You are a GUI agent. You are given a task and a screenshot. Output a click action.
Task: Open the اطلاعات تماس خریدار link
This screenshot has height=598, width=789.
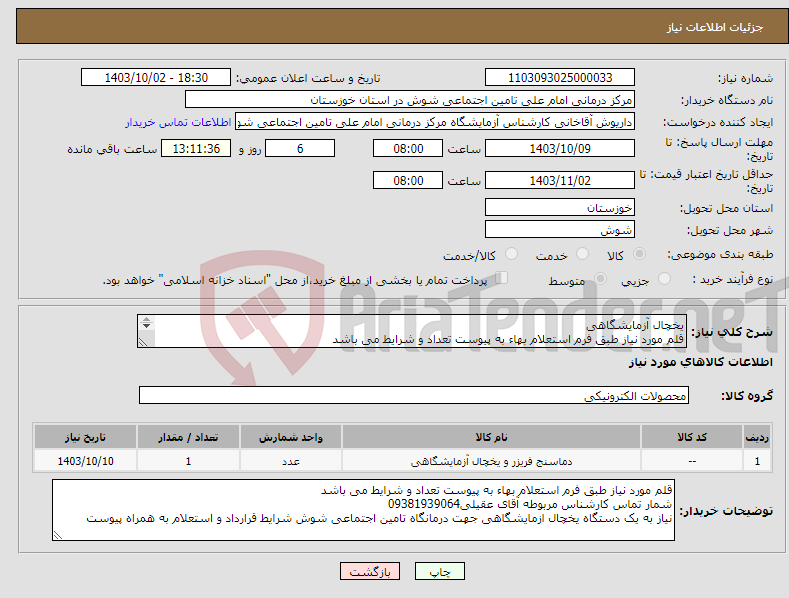[178, 122]
